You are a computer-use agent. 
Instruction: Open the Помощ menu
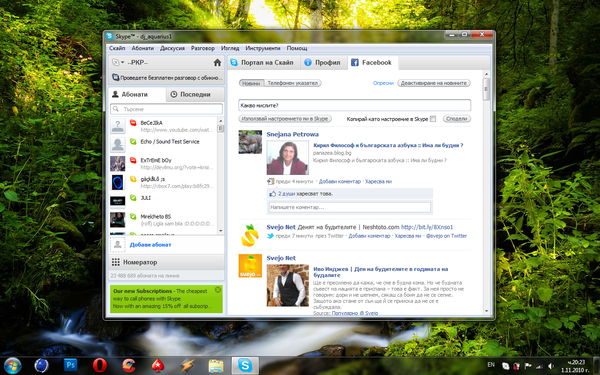click(297, 48)
